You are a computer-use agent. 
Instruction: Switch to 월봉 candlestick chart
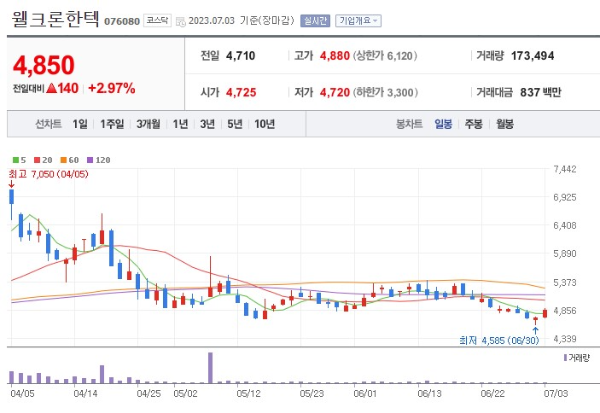pyautogui.click(x=505, y=124)
